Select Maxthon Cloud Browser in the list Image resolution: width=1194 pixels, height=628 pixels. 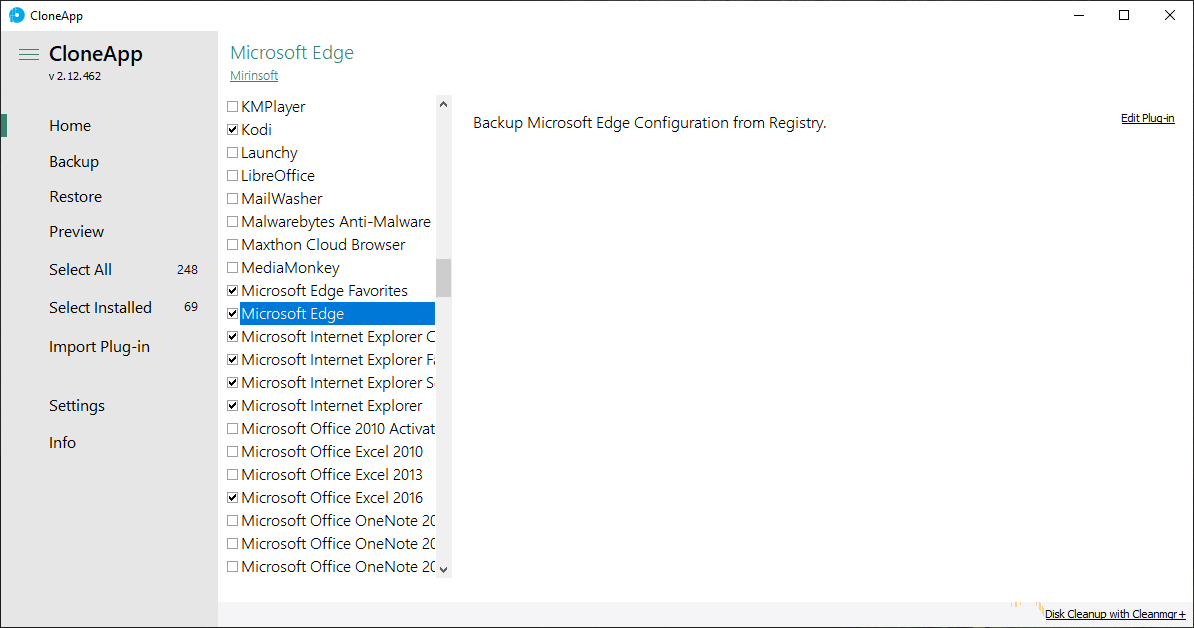click(x=323, y=244)
